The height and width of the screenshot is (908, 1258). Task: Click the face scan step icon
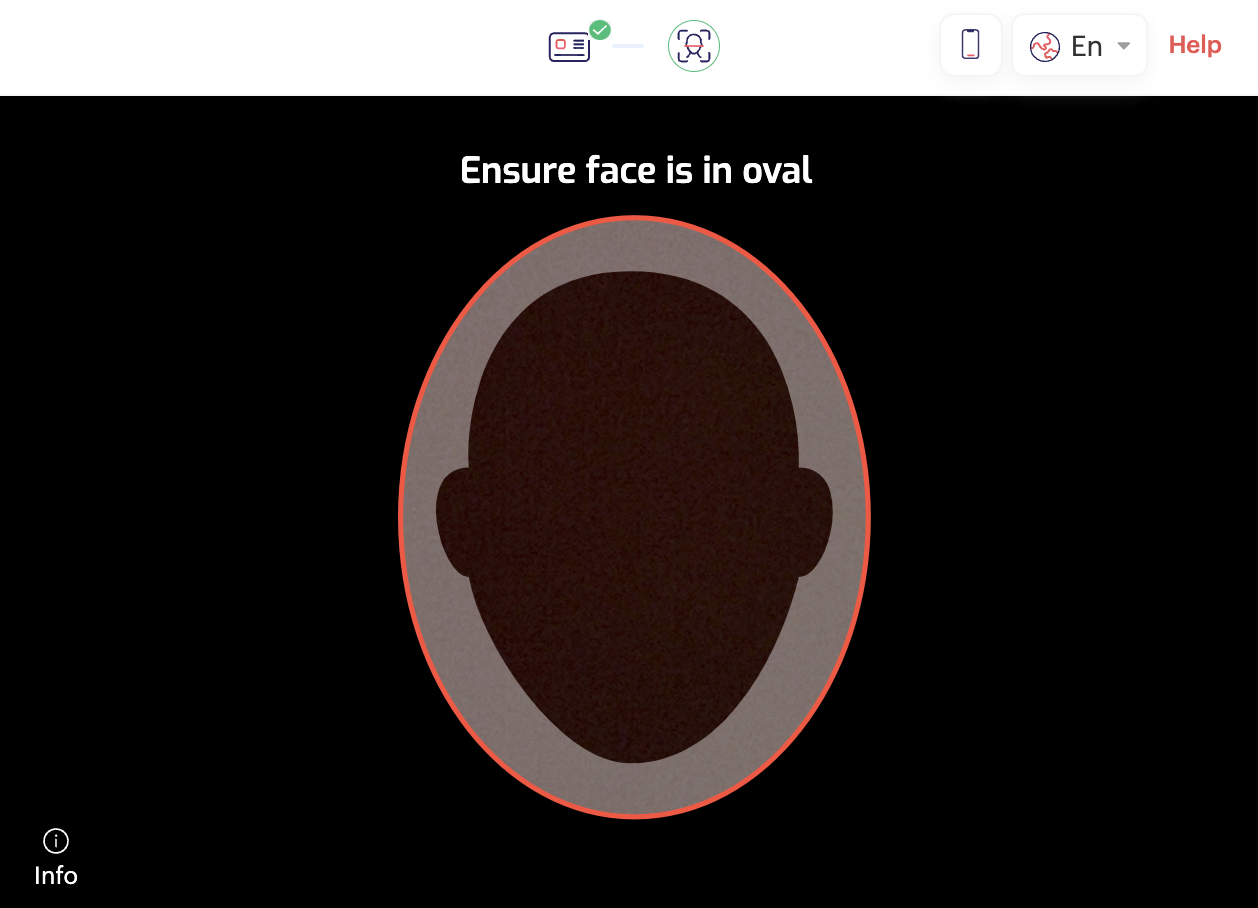coord(694,46)
